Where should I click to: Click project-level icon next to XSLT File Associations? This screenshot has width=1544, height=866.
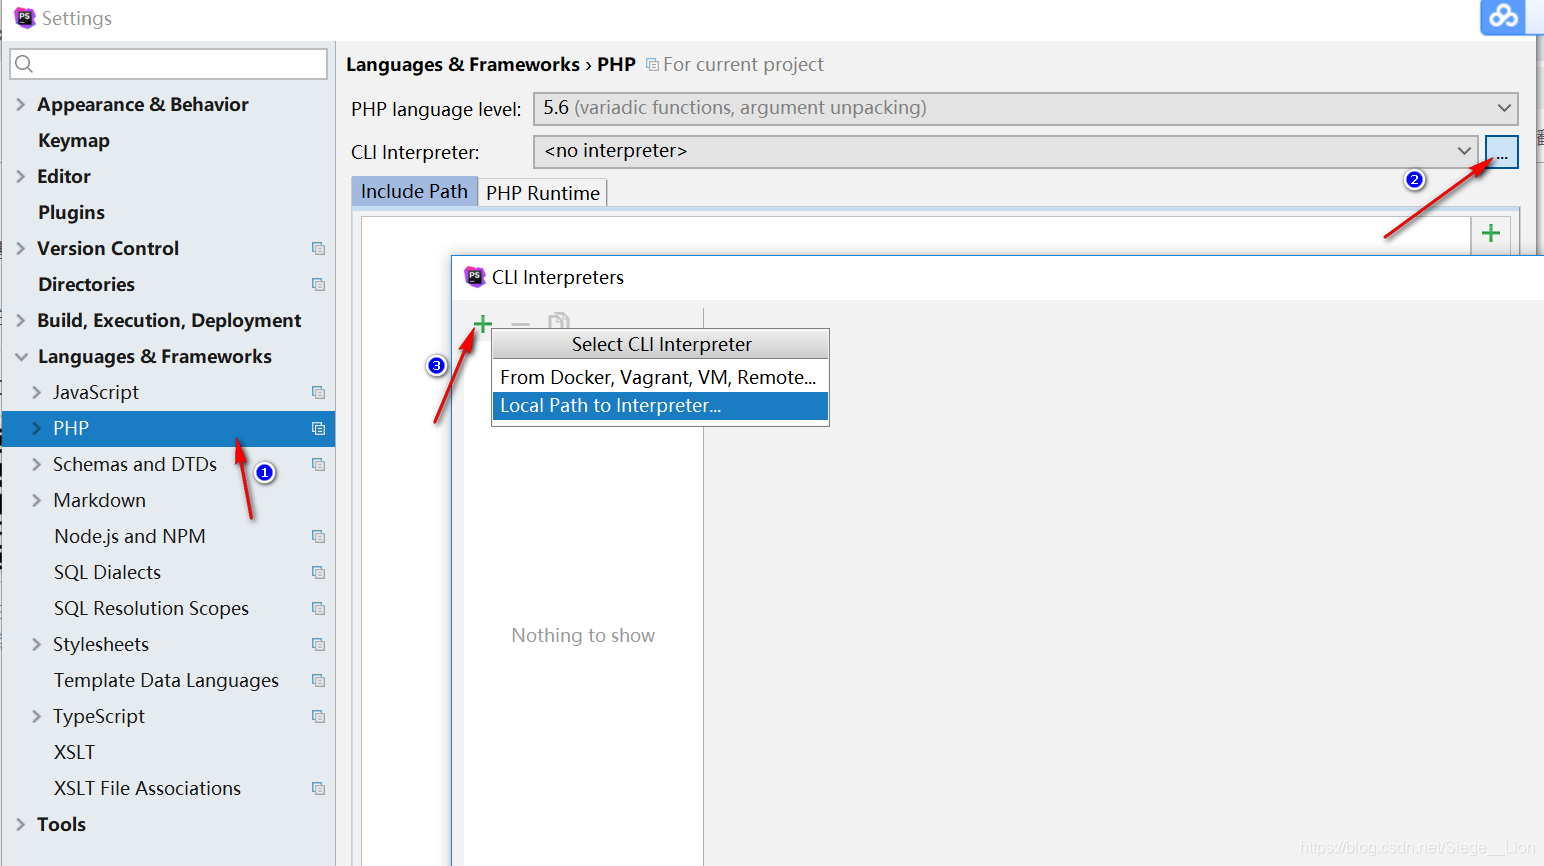318,788
